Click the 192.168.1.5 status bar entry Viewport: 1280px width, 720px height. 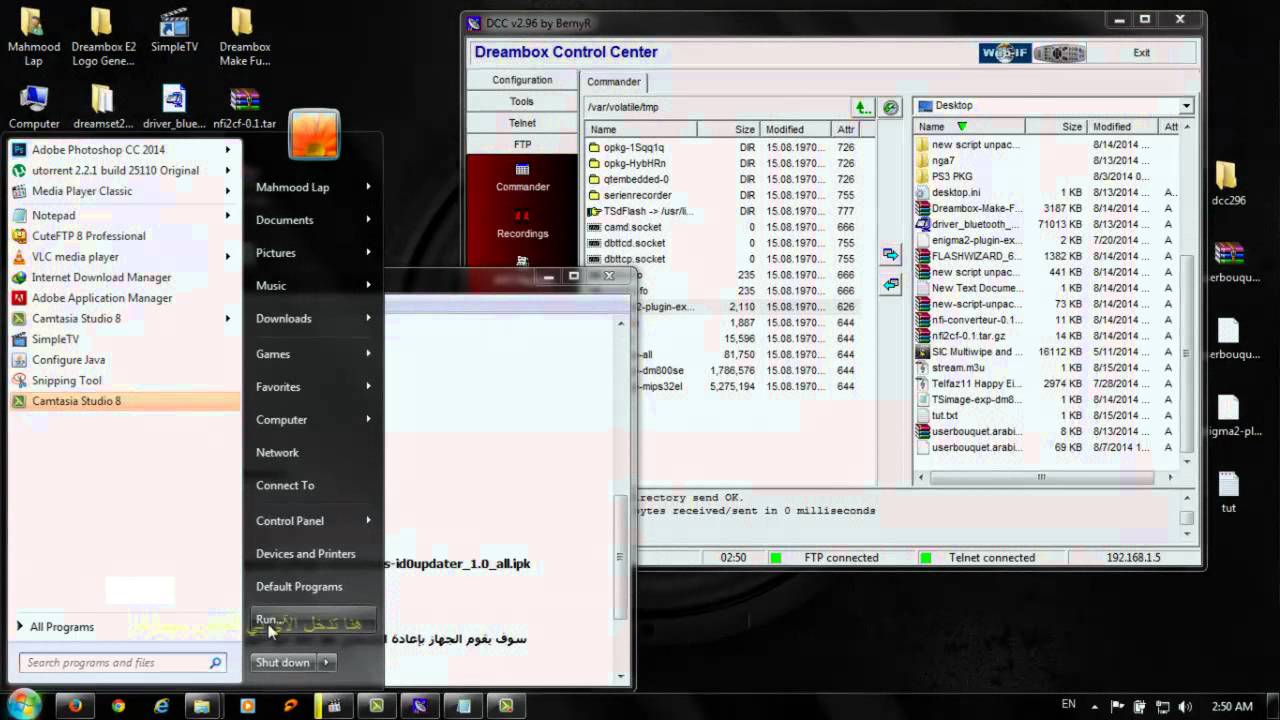pos(1133,558)
